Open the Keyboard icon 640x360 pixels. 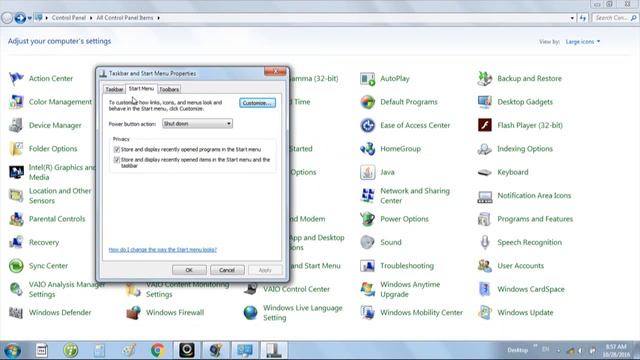pyautogui.click(x=484, y=172)
